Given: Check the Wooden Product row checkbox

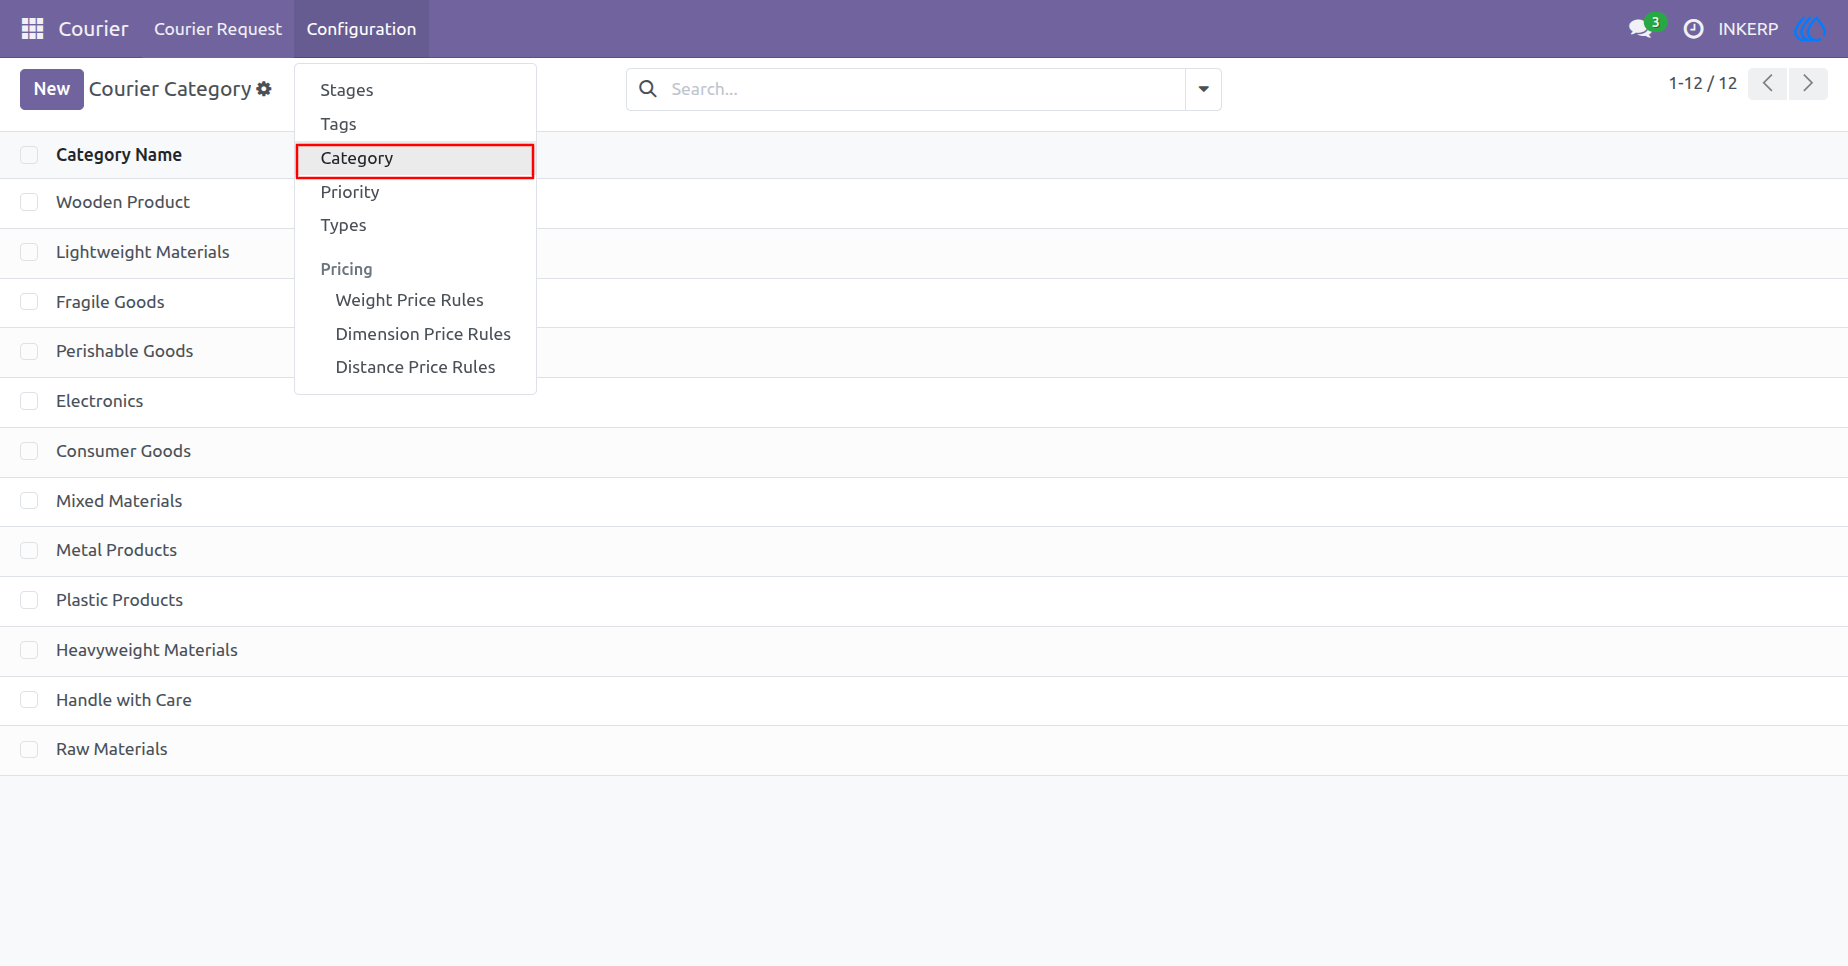Looking at the screenshot, I should point(29,202).
